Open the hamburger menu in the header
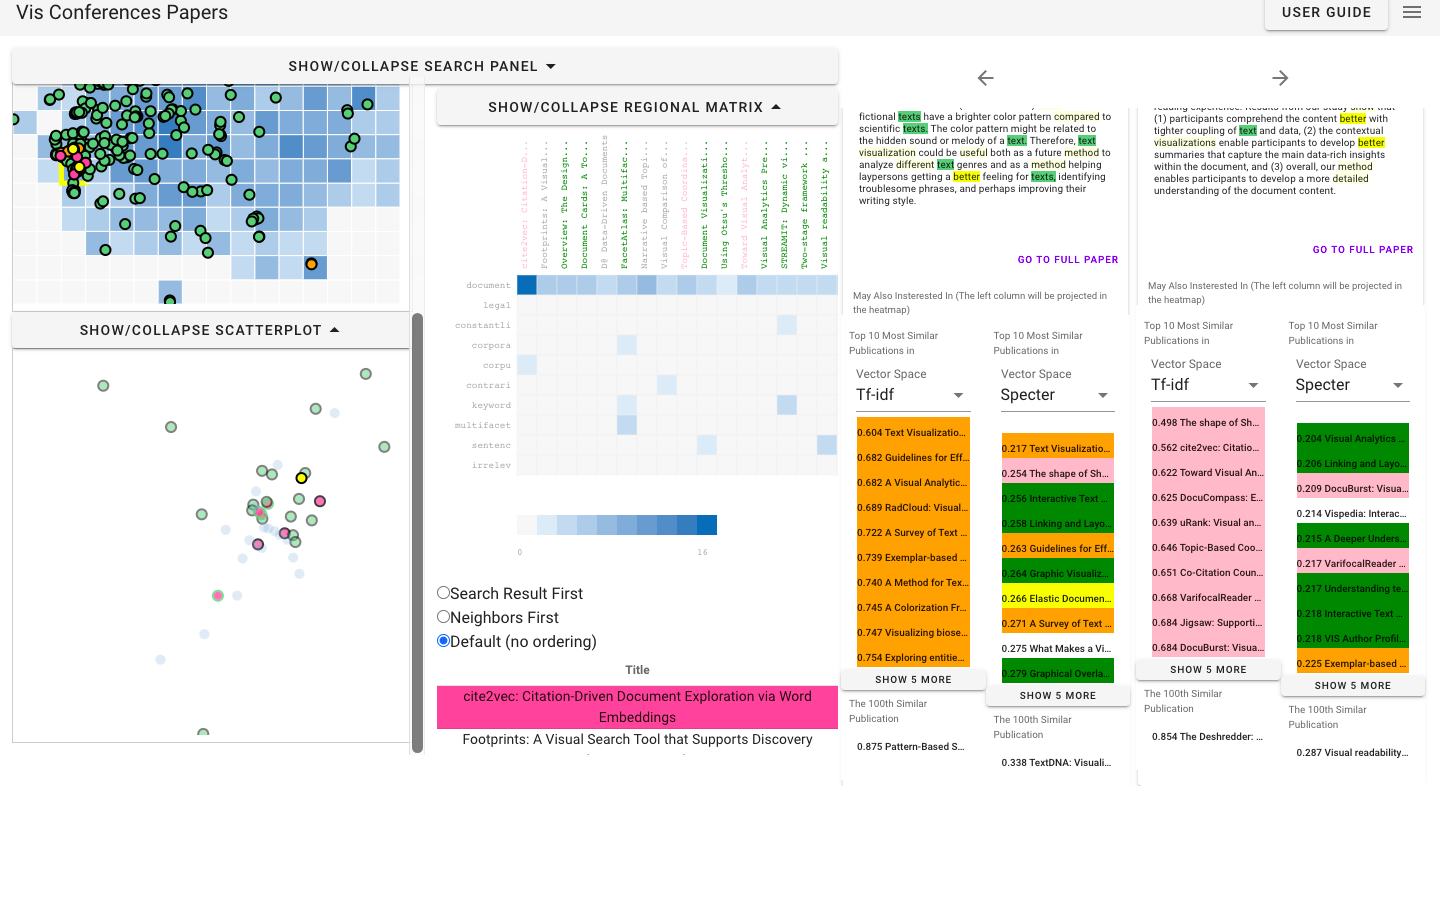 click(1412, 13)
